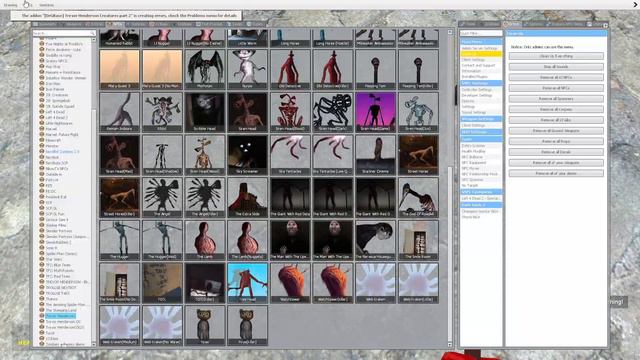
Task: Click the Clean Up Everything button
Action: 556,56
